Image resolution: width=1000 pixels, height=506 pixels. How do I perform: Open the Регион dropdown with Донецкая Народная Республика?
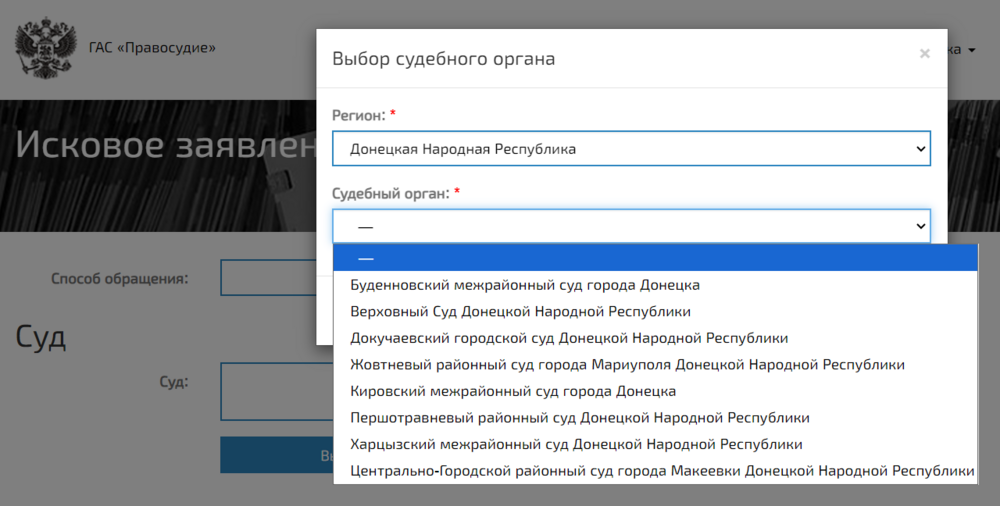(x=631, y=149)
